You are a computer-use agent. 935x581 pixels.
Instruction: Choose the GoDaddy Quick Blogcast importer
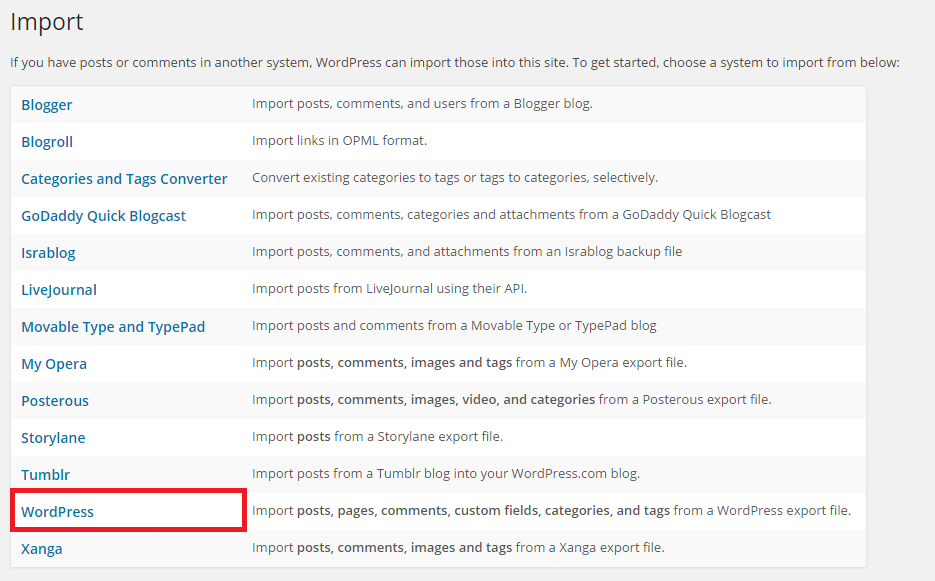click(x=103, y=216)
